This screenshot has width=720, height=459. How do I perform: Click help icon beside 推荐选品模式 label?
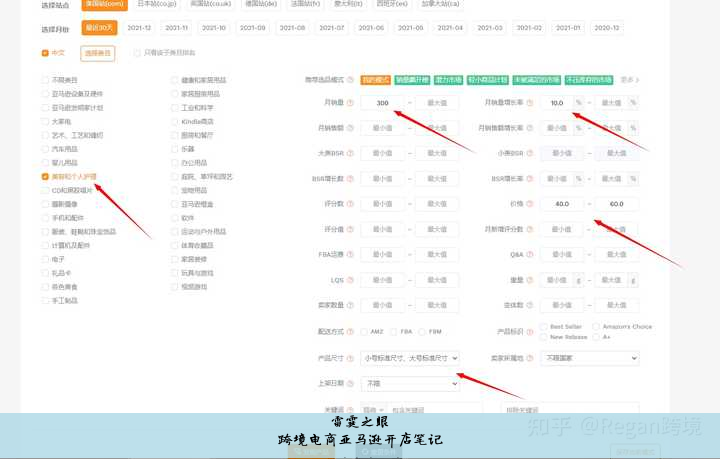tap(350, 80)
